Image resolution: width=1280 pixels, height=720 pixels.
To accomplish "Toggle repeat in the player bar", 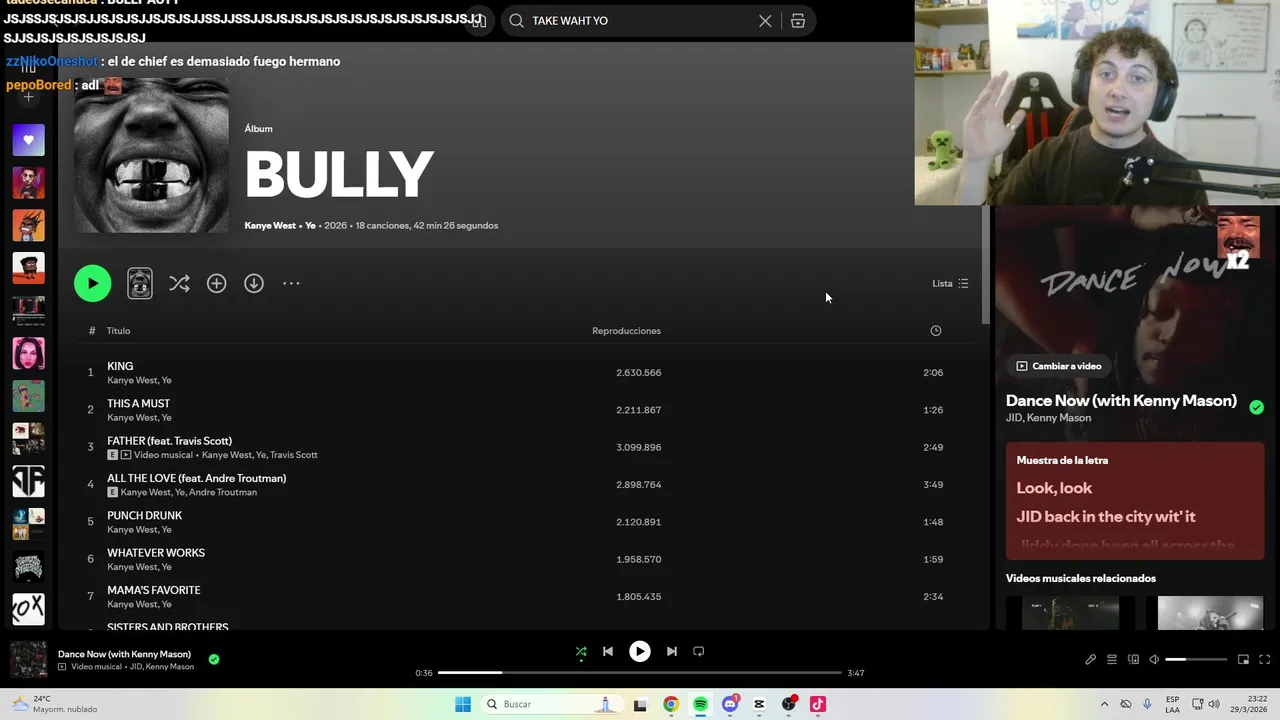I will click(699, 651).
